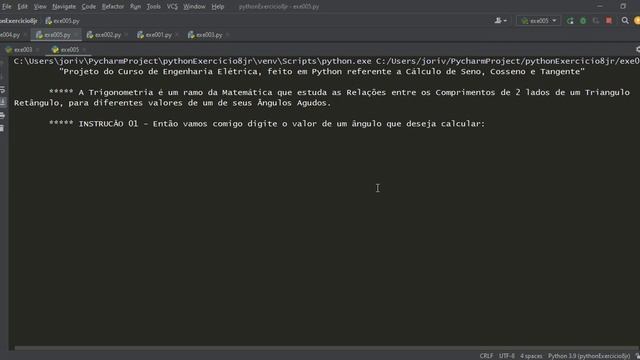Open the Tools menu
The image size is (640, 360).
point(153,7)
